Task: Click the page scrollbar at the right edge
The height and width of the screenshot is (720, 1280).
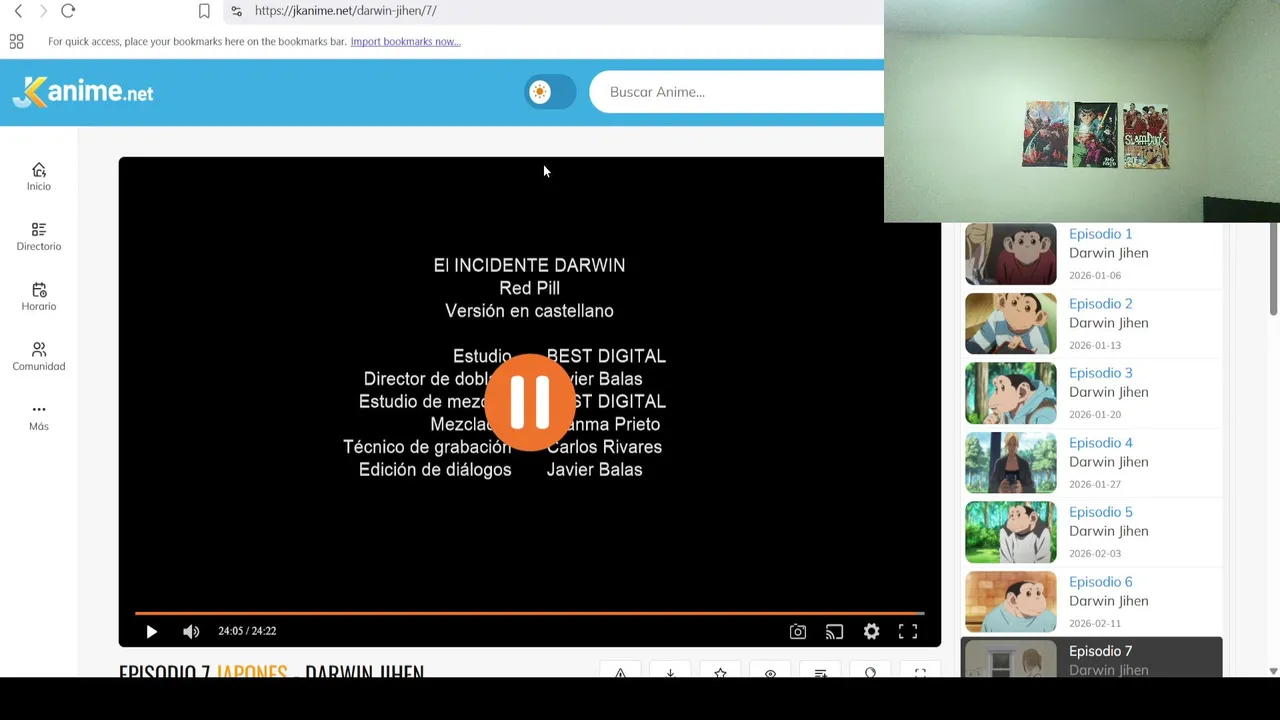Action: 1273,270
